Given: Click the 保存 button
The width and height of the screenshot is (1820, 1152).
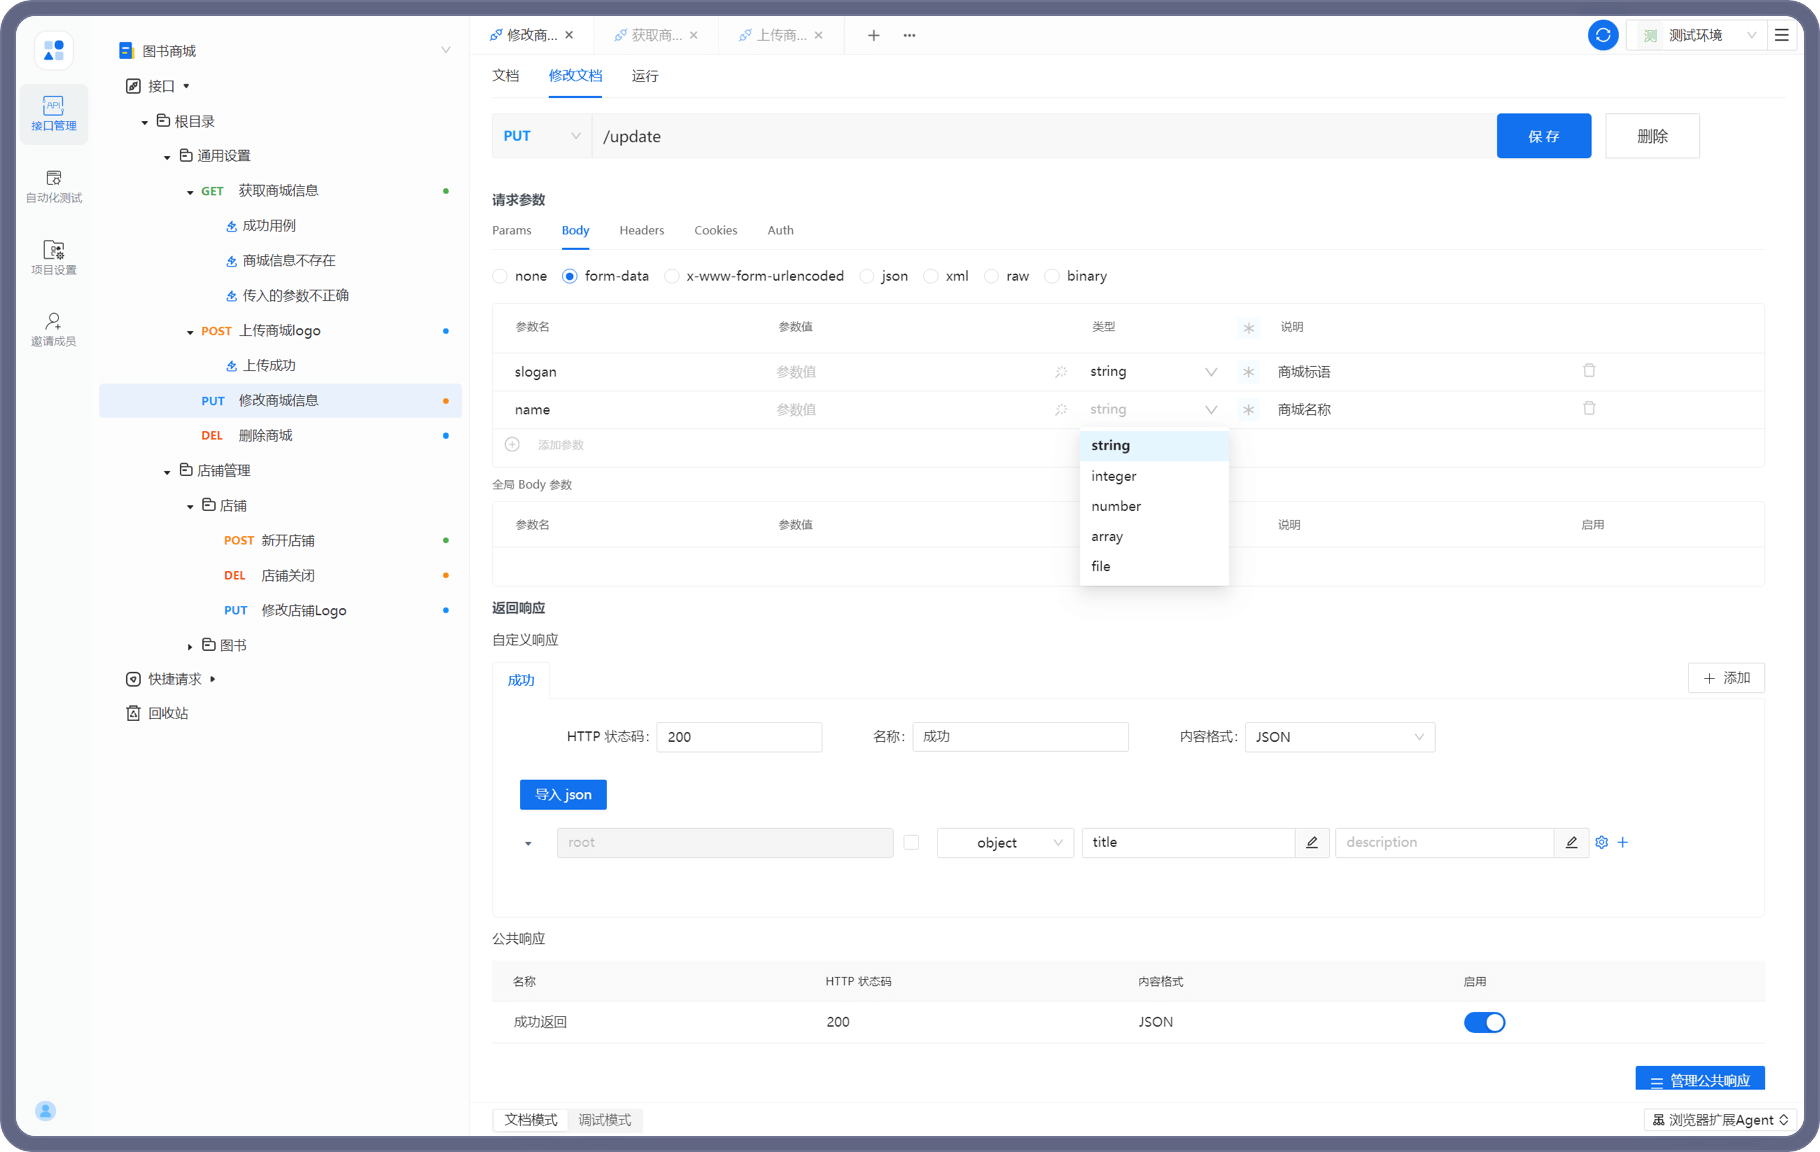Looking at the screenshot, I should click(1544, 136).
